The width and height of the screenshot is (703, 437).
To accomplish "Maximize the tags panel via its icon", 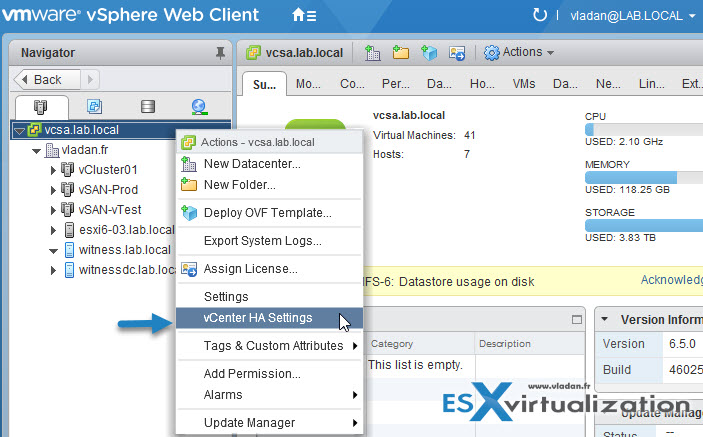I will (x=577, y=320).
